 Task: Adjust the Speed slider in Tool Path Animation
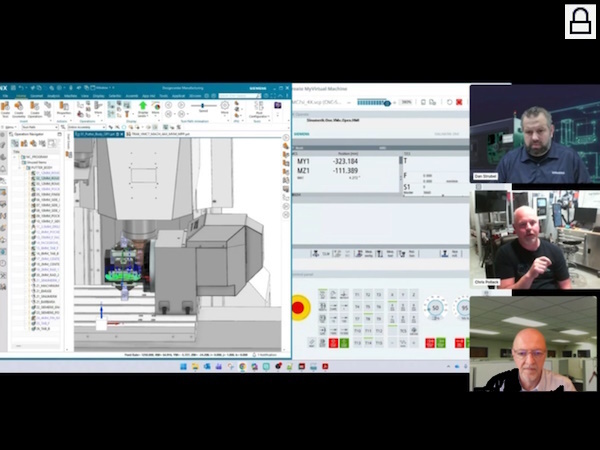click(203, 106)
